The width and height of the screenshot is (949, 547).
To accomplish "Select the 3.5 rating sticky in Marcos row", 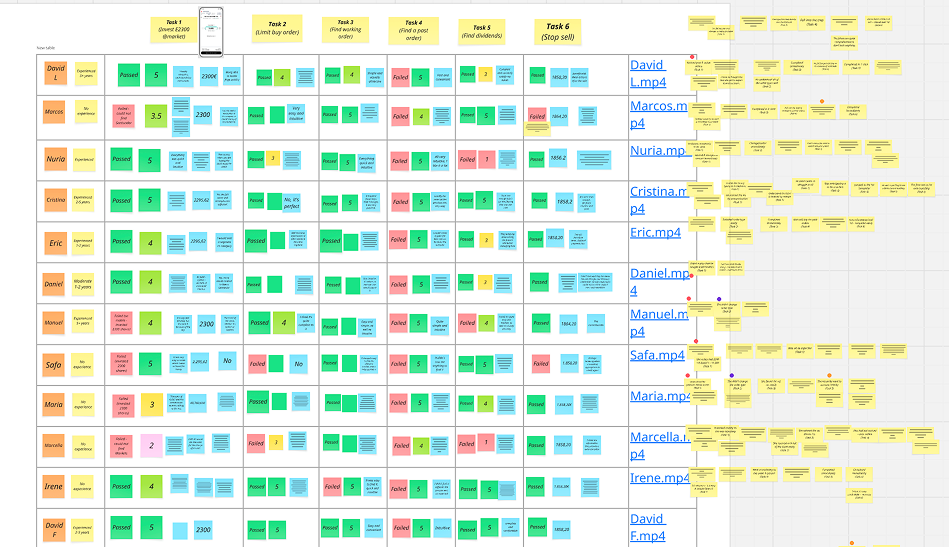I will pos(156,116).
